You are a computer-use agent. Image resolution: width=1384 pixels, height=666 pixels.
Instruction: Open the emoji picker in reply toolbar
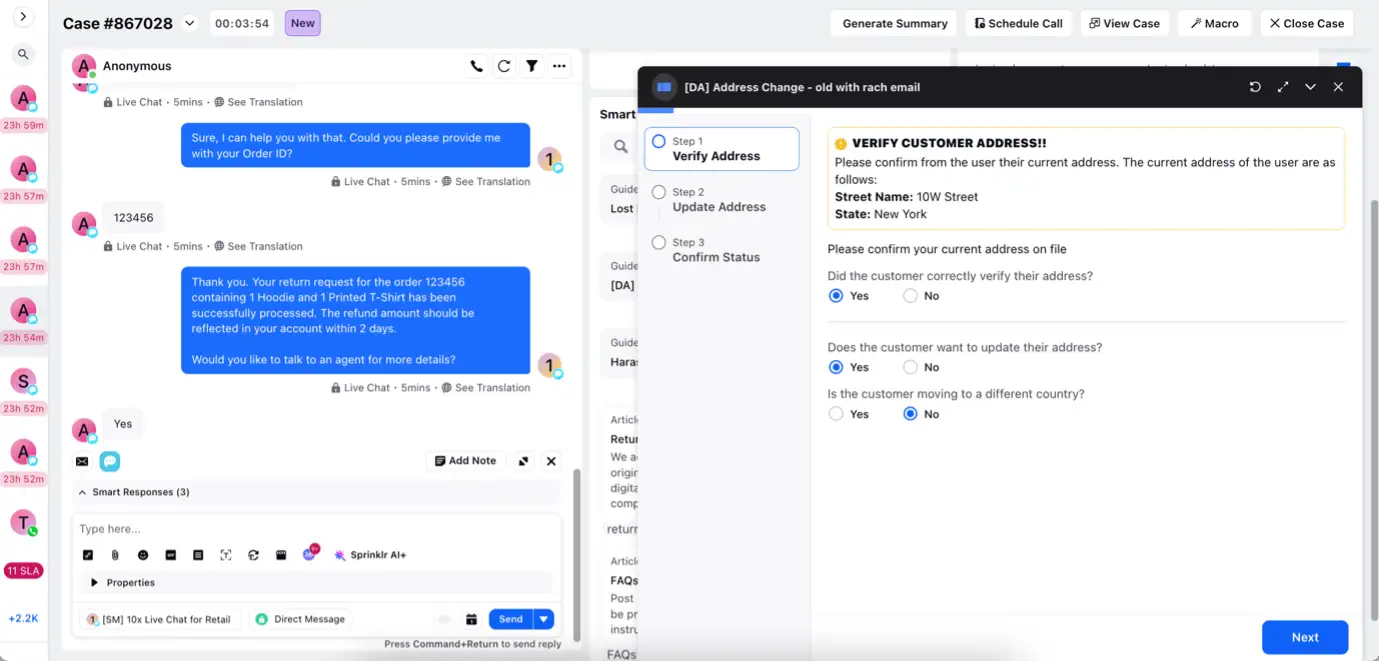click(x=143, y=555)
